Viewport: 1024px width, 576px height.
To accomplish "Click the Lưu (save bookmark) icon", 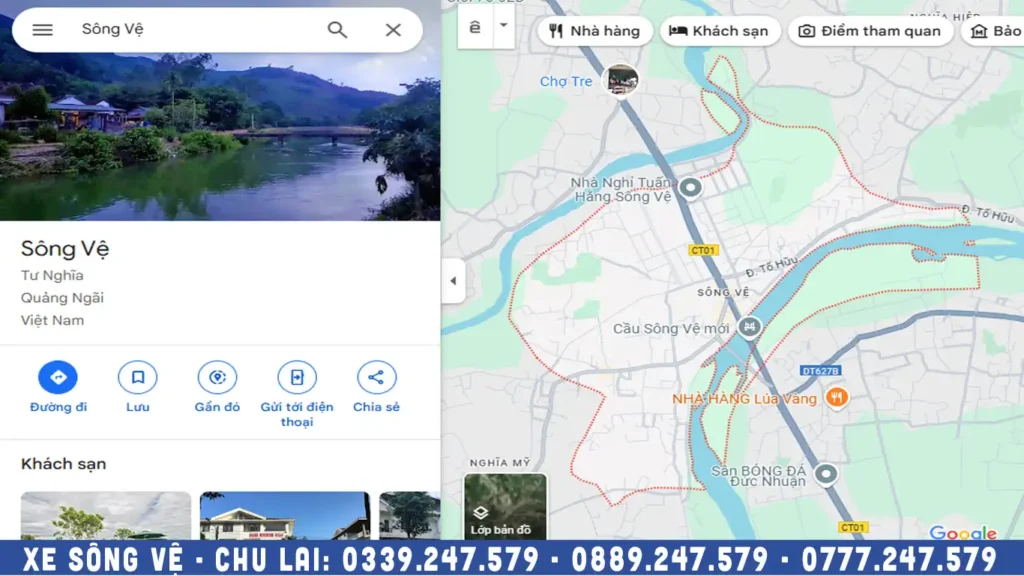I will [137, 377].
